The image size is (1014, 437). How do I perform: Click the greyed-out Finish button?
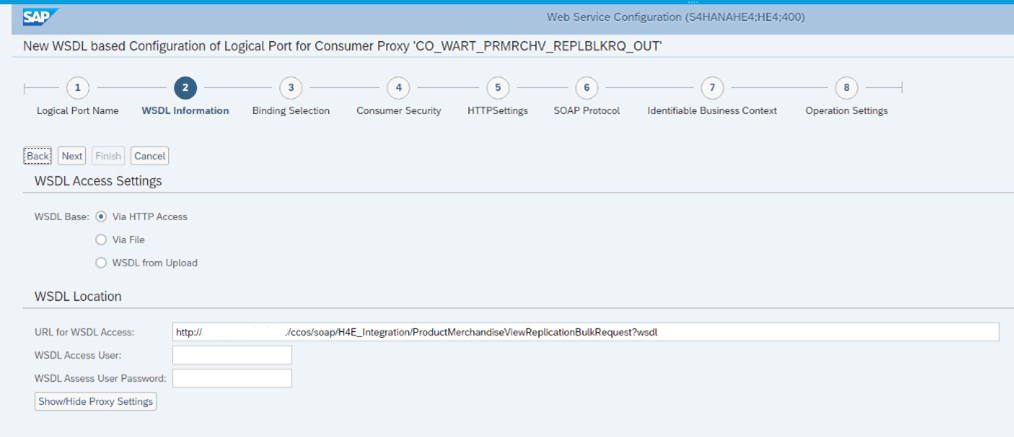click(x=108, y=156)
